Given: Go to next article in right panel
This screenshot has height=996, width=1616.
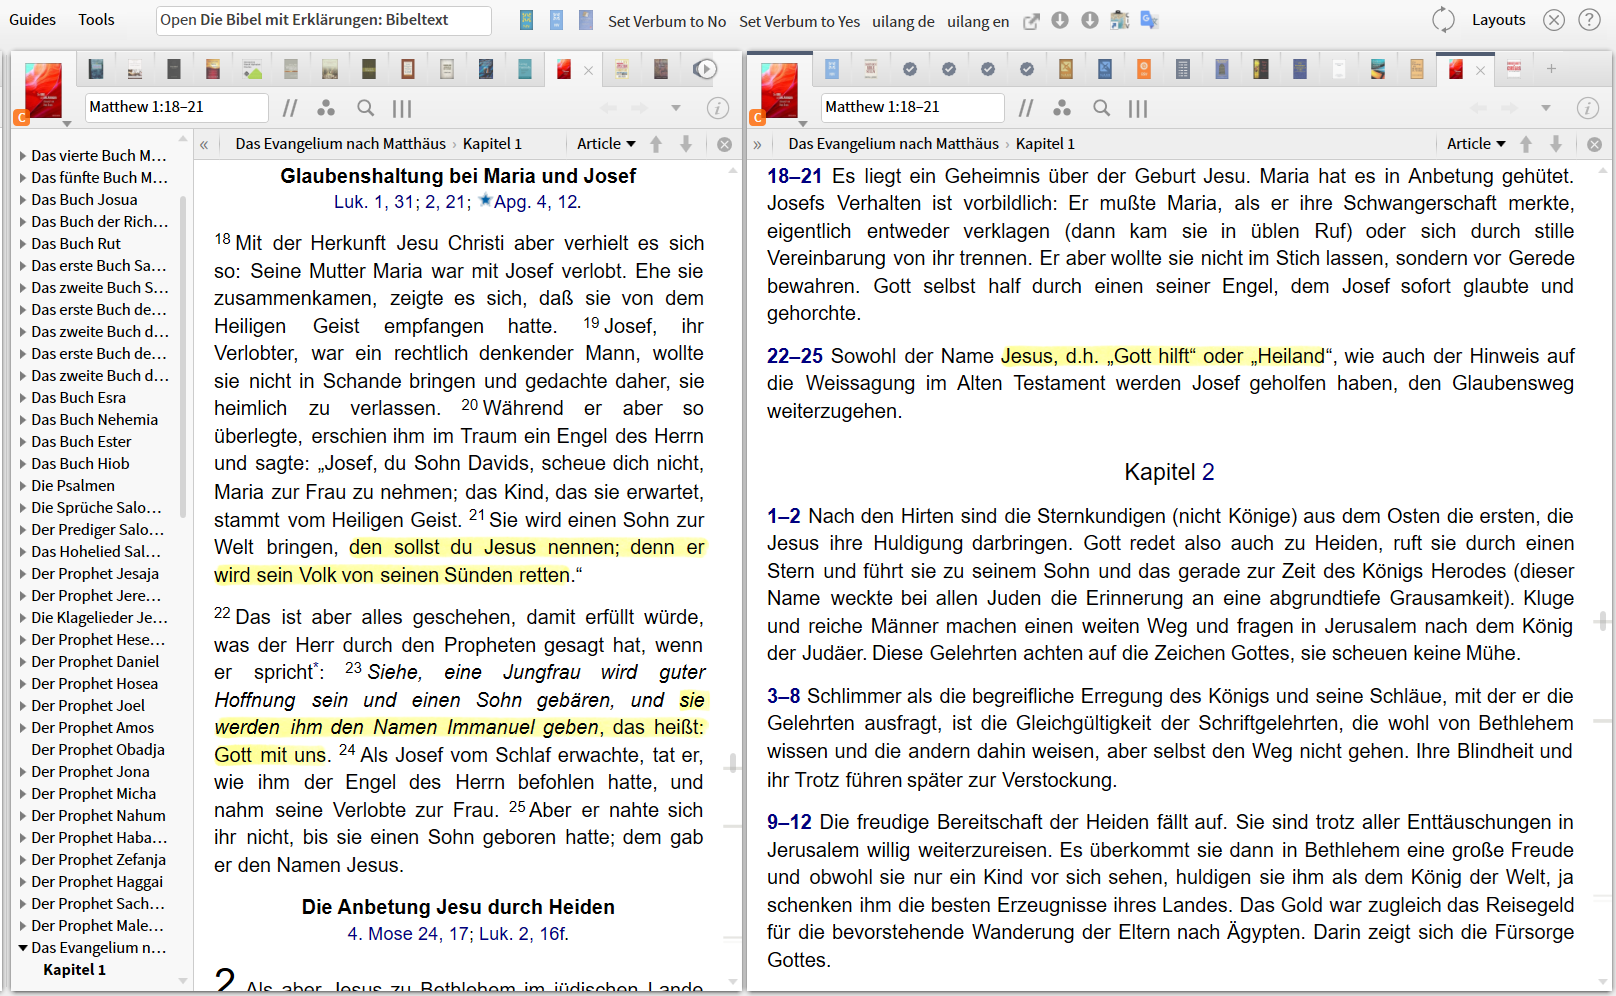Looking at the screenshot, I should pos(1556,144).
